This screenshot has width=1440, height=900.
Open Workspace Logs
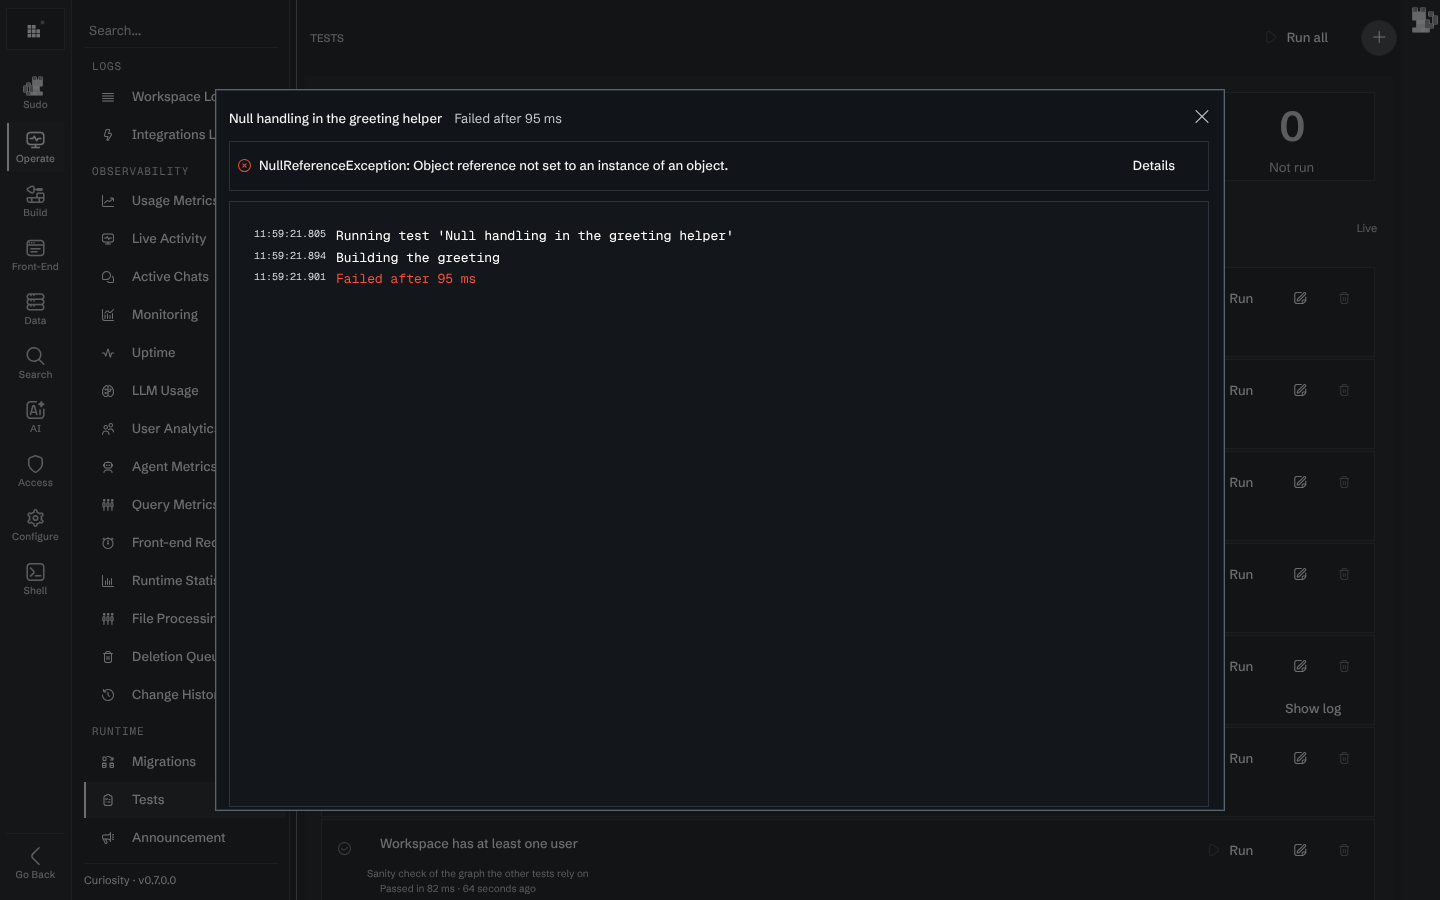click(158, 97)
